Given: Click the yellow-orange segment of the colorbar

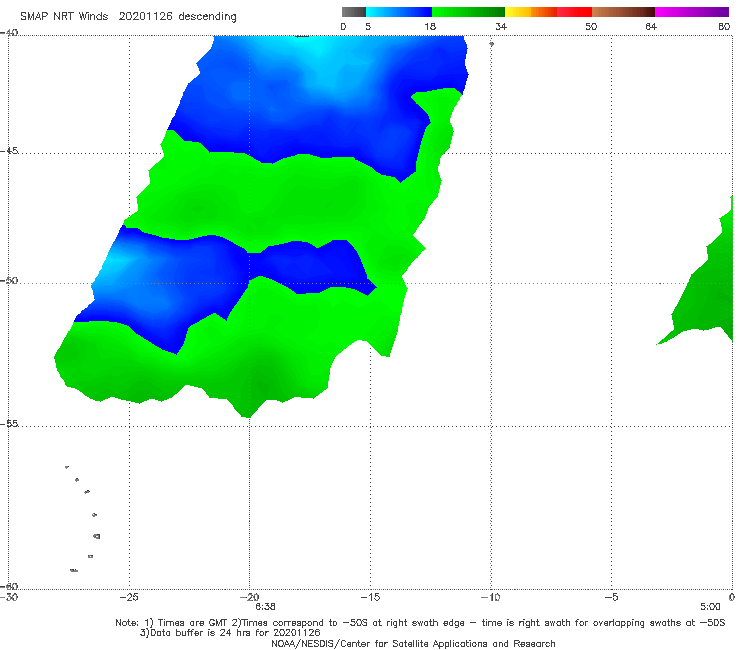Looking at the screenshot, I should click(x=531, y=12).
